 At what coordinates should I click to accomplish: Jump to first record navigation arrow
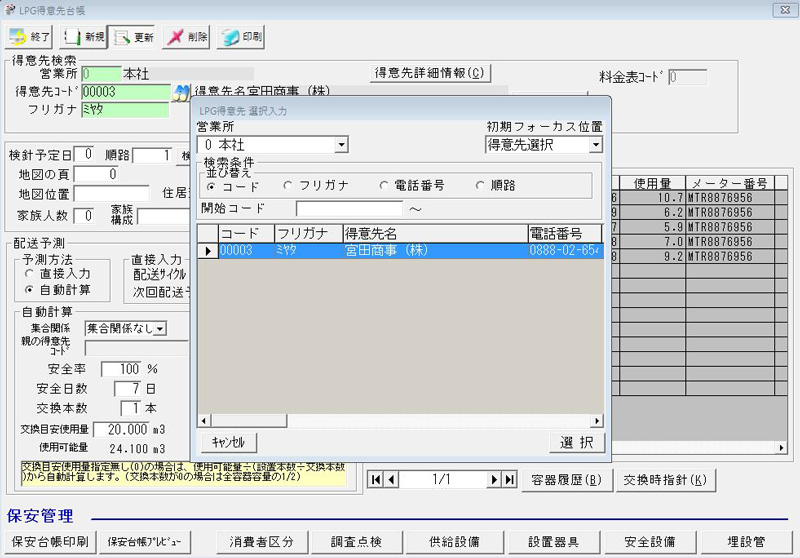point(376,480)
